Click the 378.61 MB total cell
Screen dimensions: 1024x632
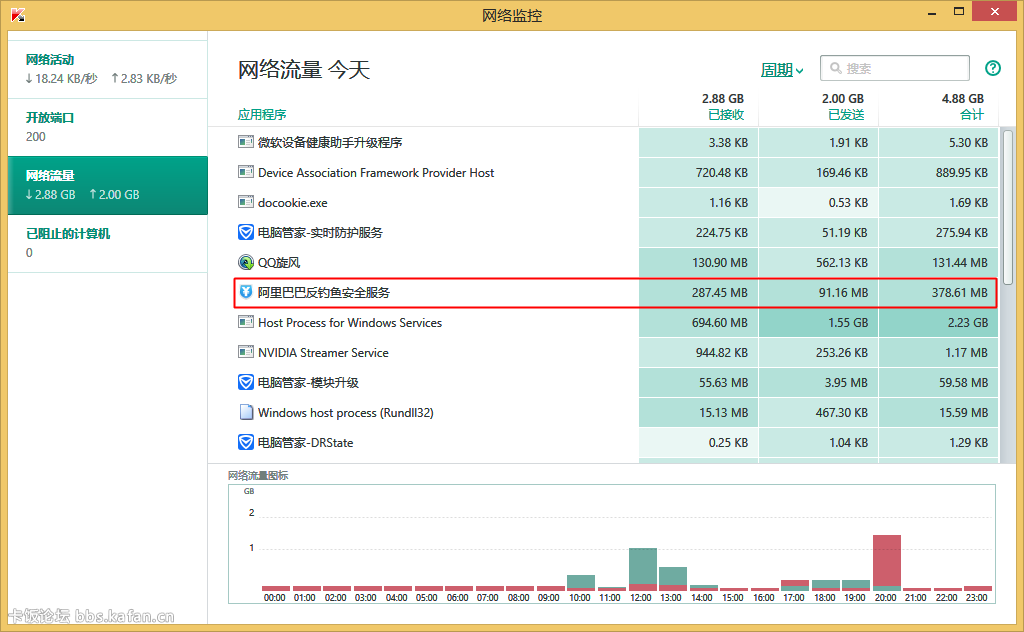tap(938, 292)
